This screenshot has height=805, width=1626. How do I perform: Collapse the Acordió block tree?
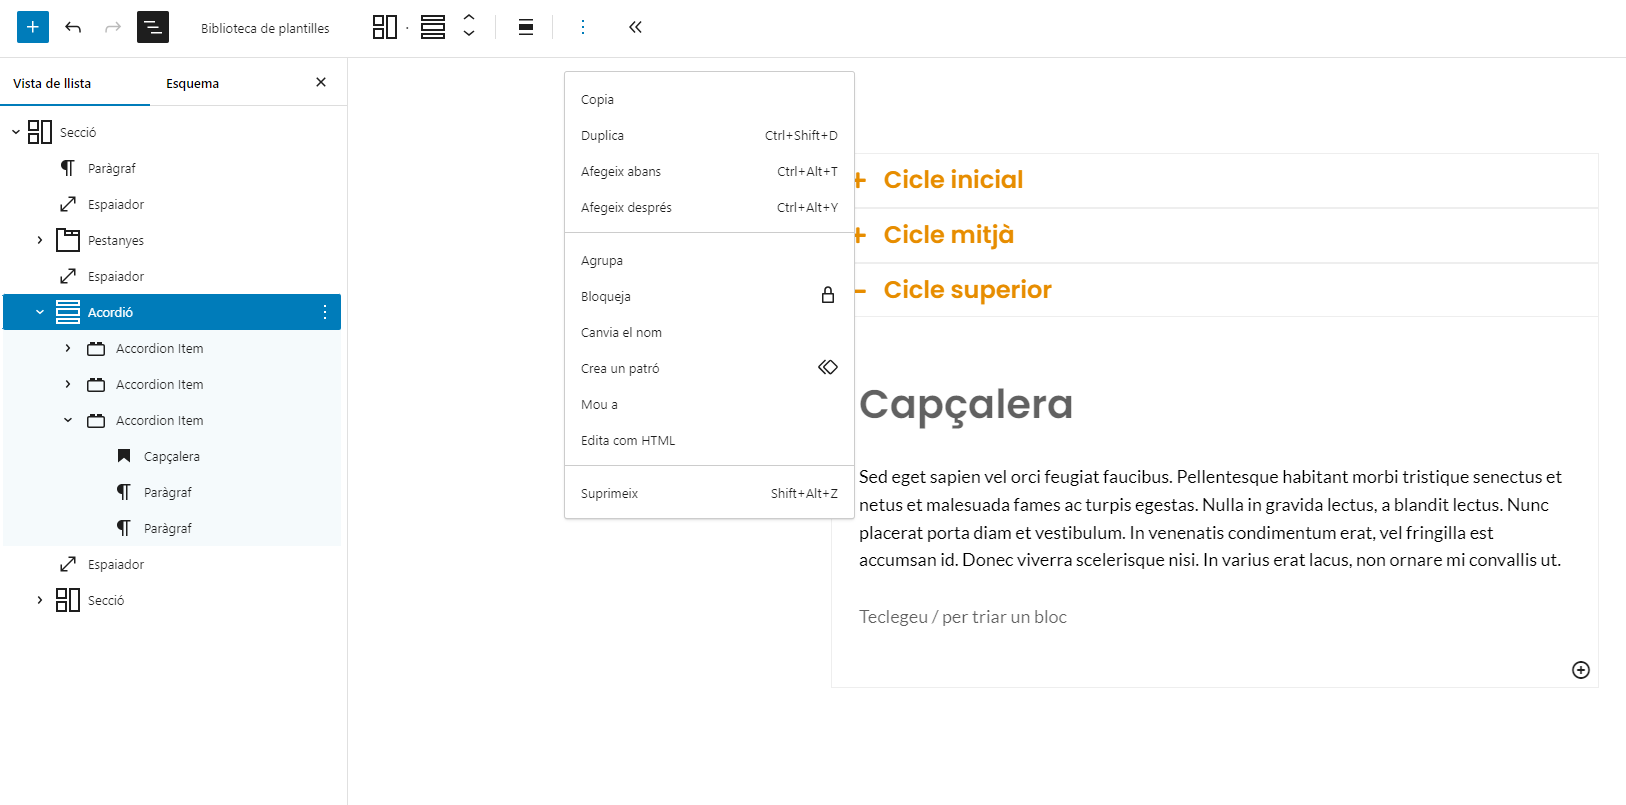(40, 312)
